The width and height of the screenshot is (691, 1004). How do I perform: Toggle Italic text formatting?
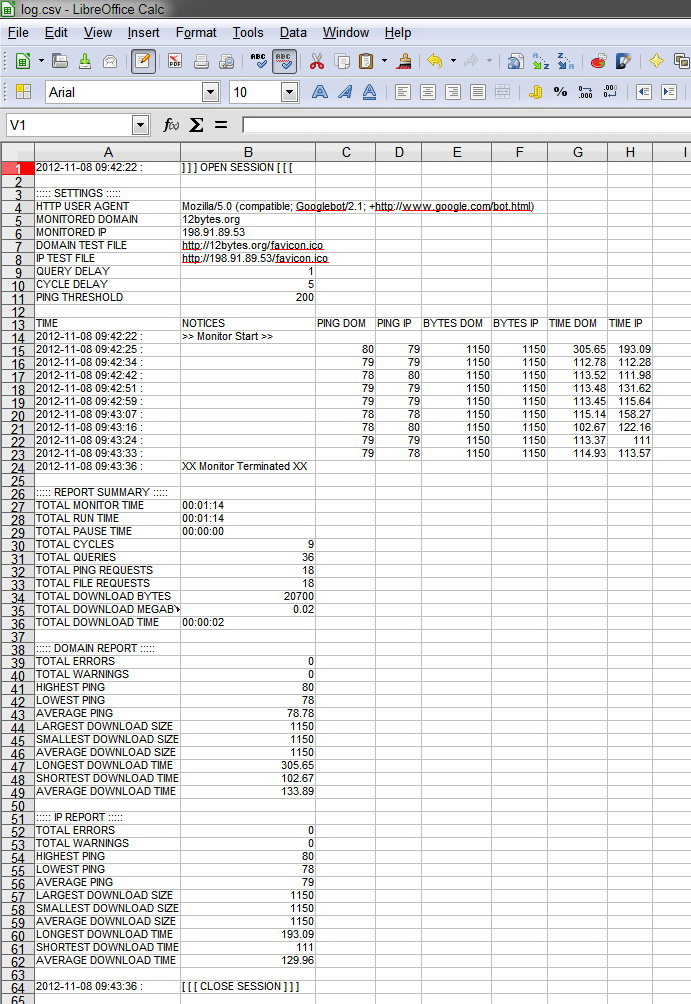click(345, 92)
